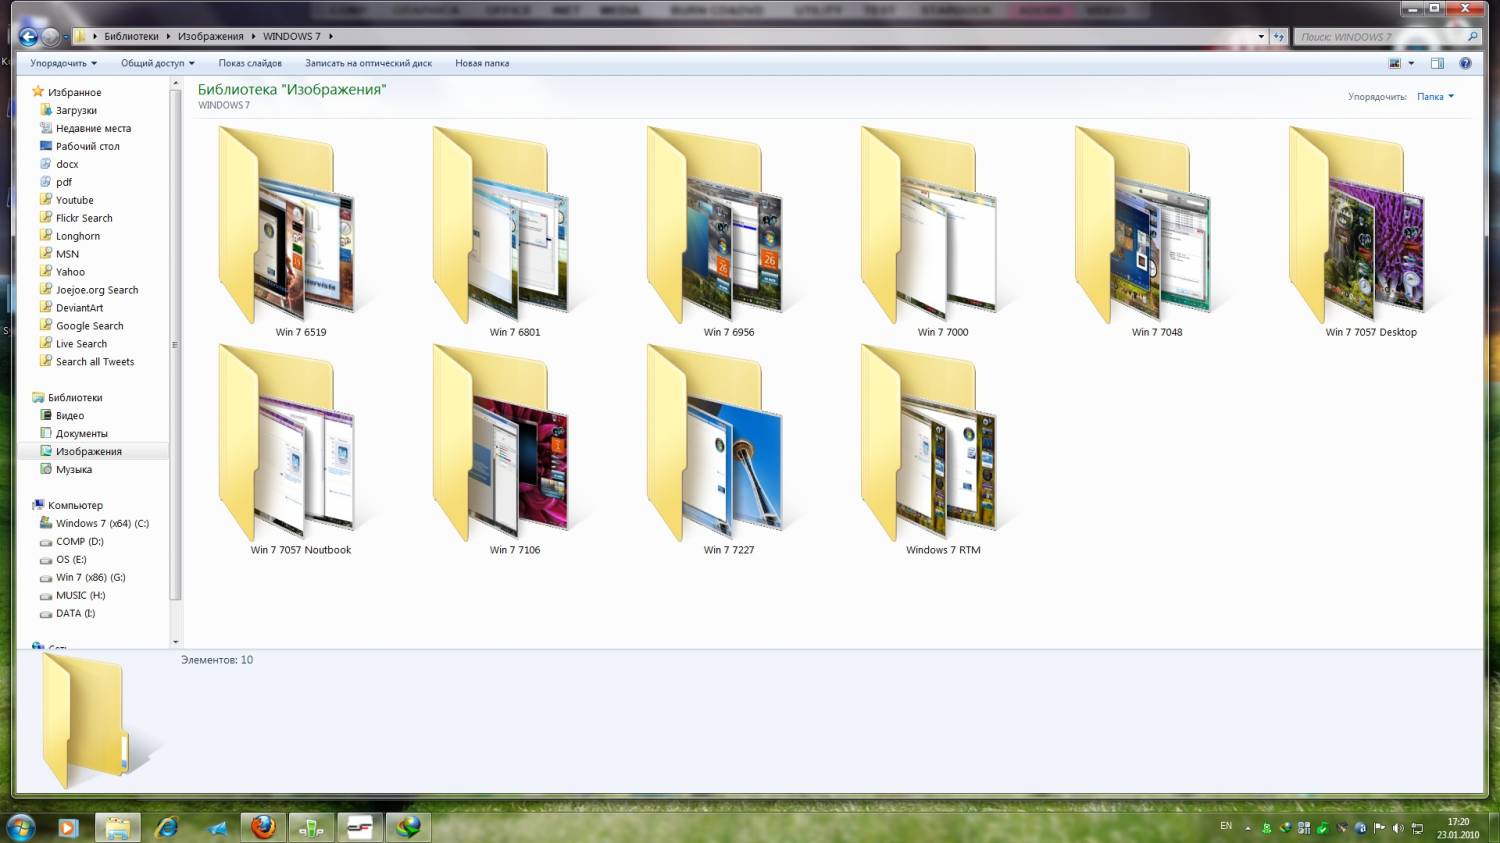Viewport: 1500px width, 843px height.
Task: Select the Win 7 7106 folder
Action: [514, 450]
